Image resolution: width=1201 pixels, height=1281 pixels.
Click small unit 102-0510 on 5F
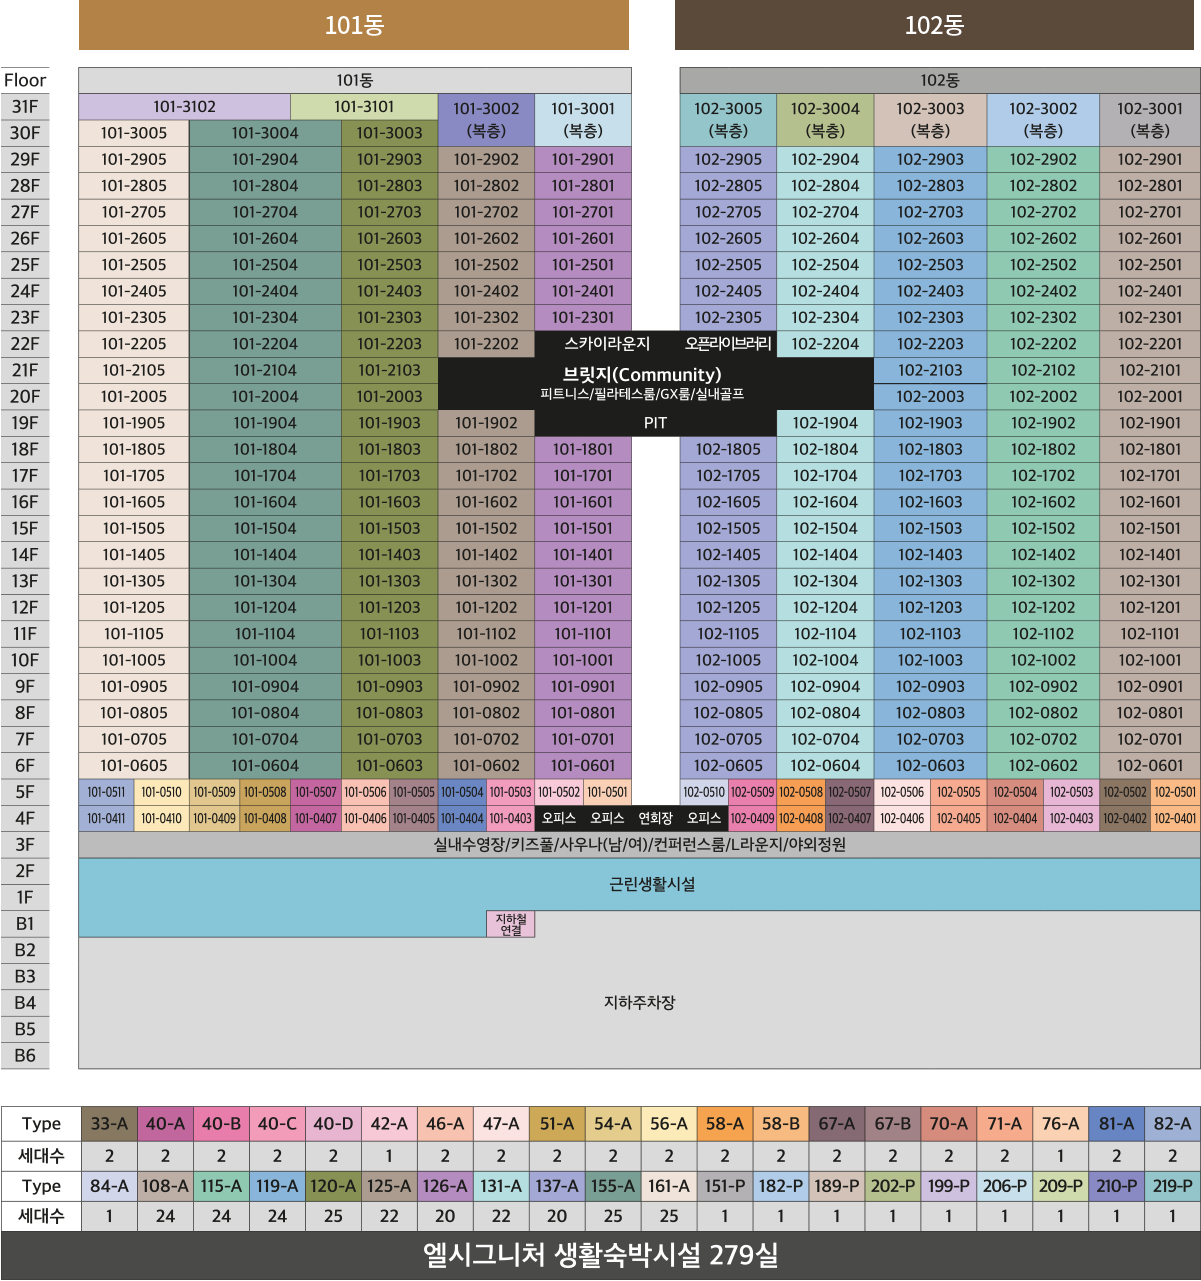click(704, 792)
